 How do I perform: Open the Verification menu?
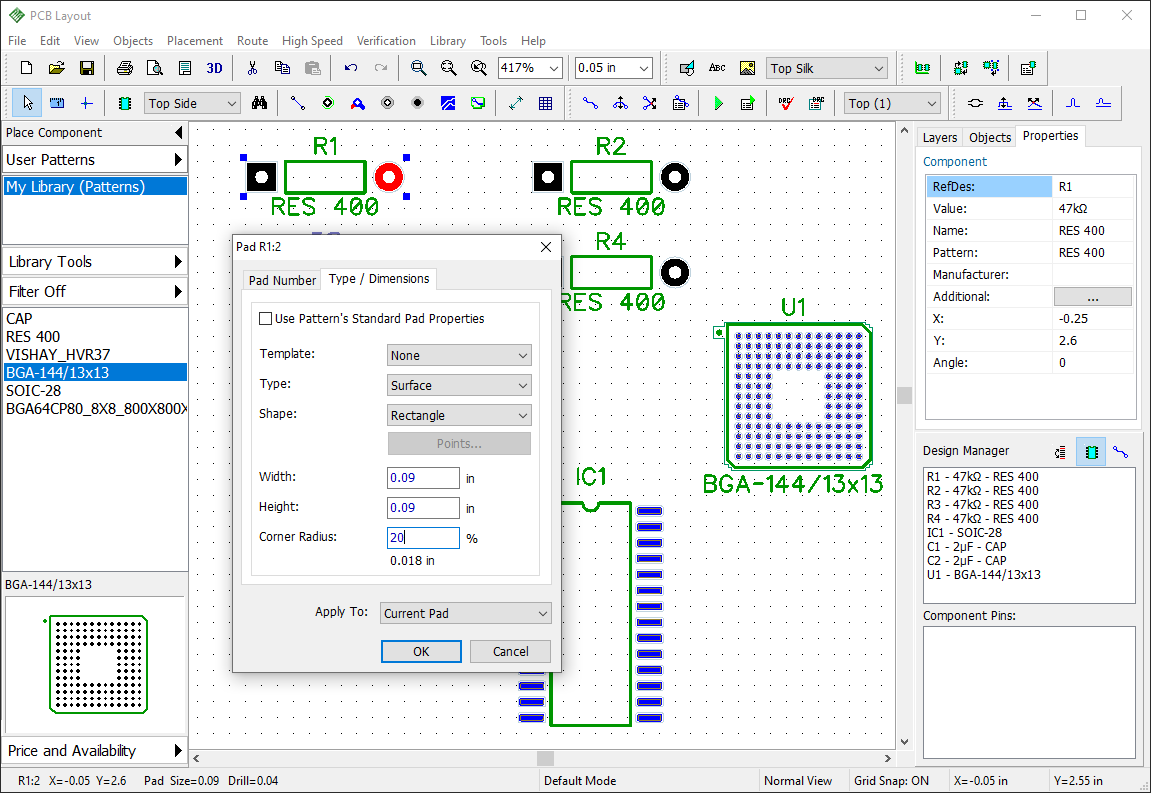tap(386, 41)
